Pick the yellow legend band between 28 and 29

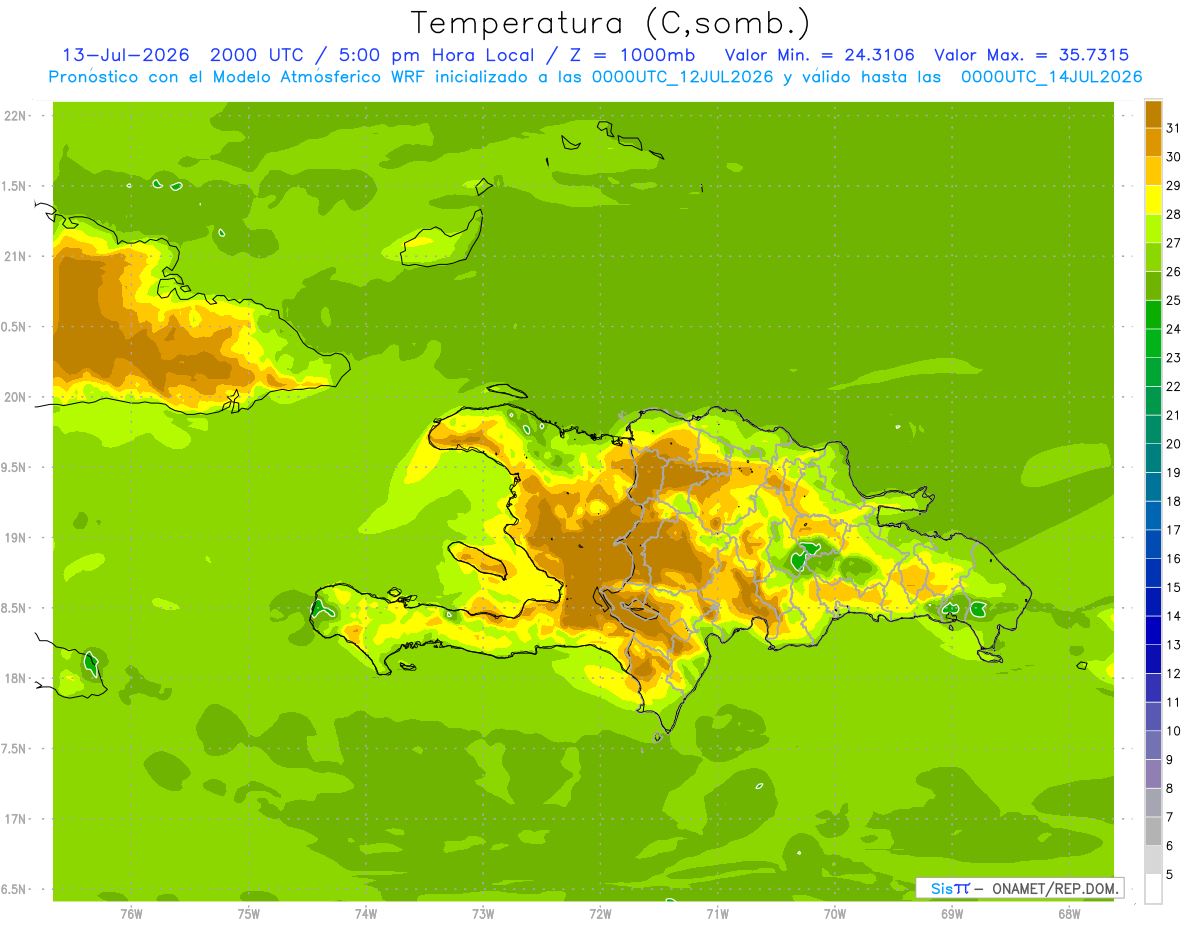1153,200
